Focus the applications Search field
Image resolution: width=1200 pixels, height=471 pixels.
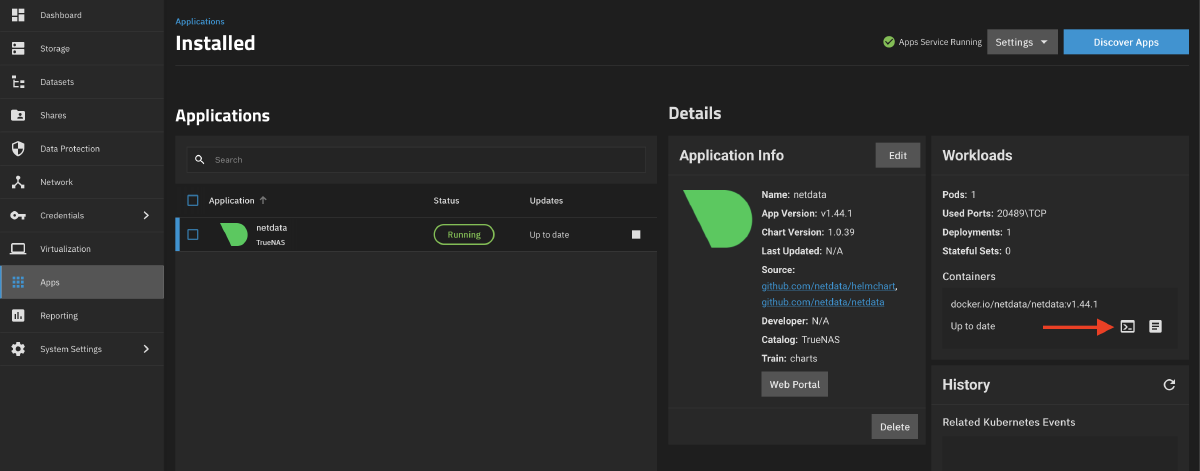tap(416, 160)
